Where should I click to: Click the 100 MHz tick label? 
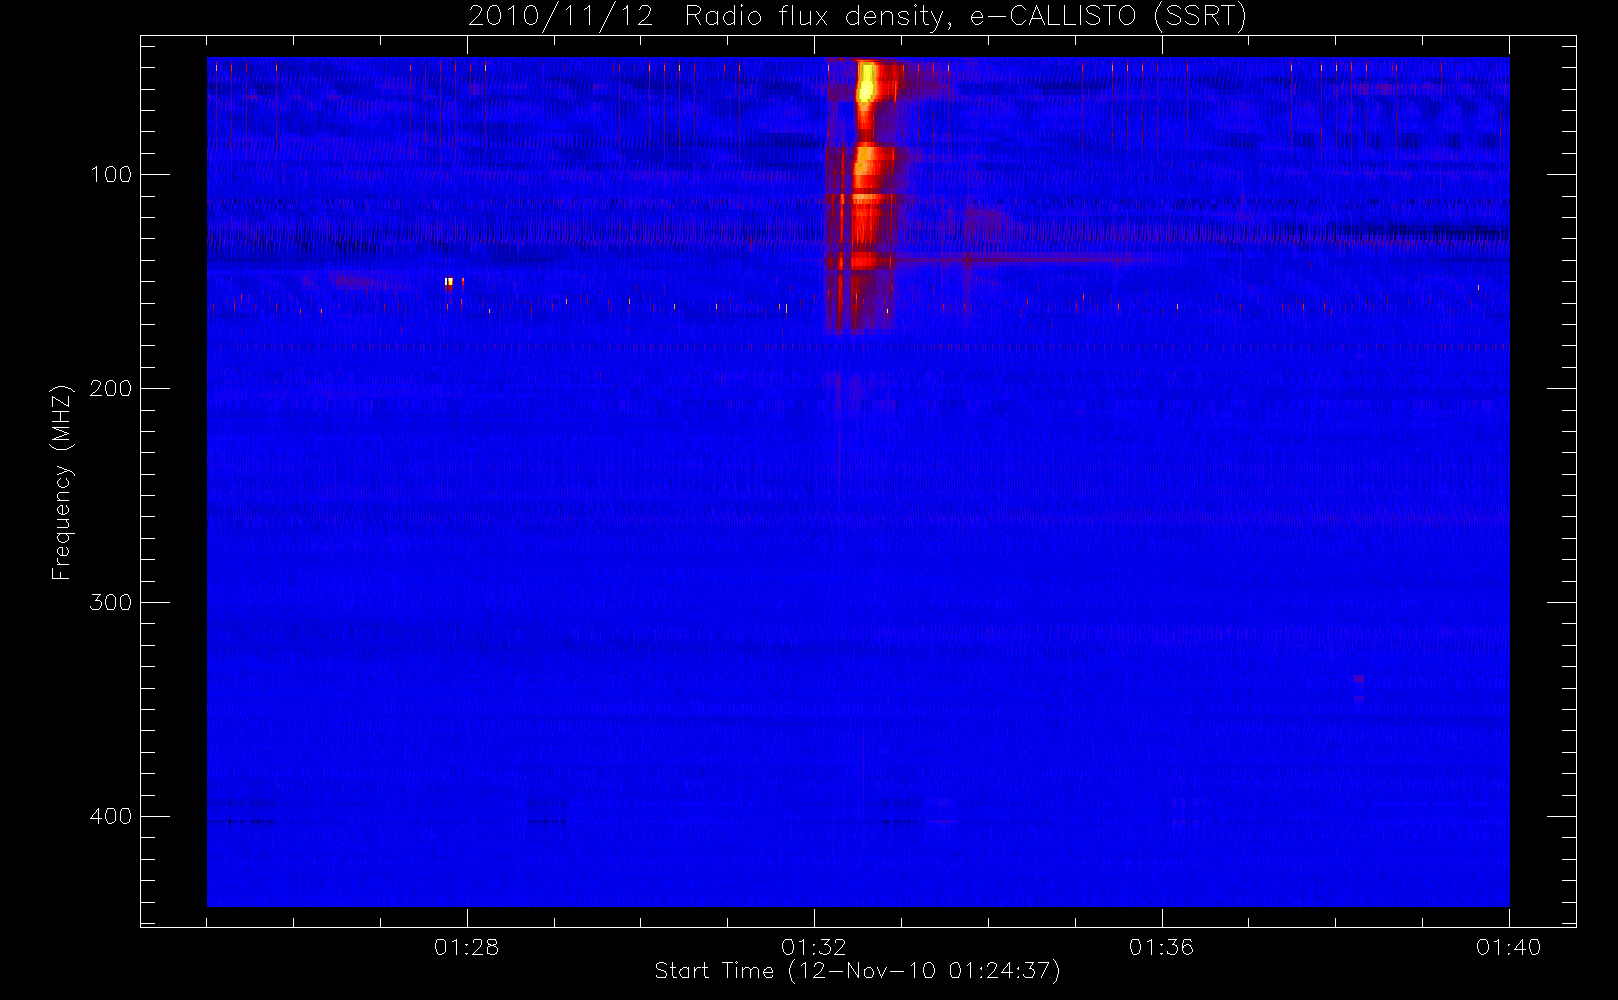coord(110,175)
